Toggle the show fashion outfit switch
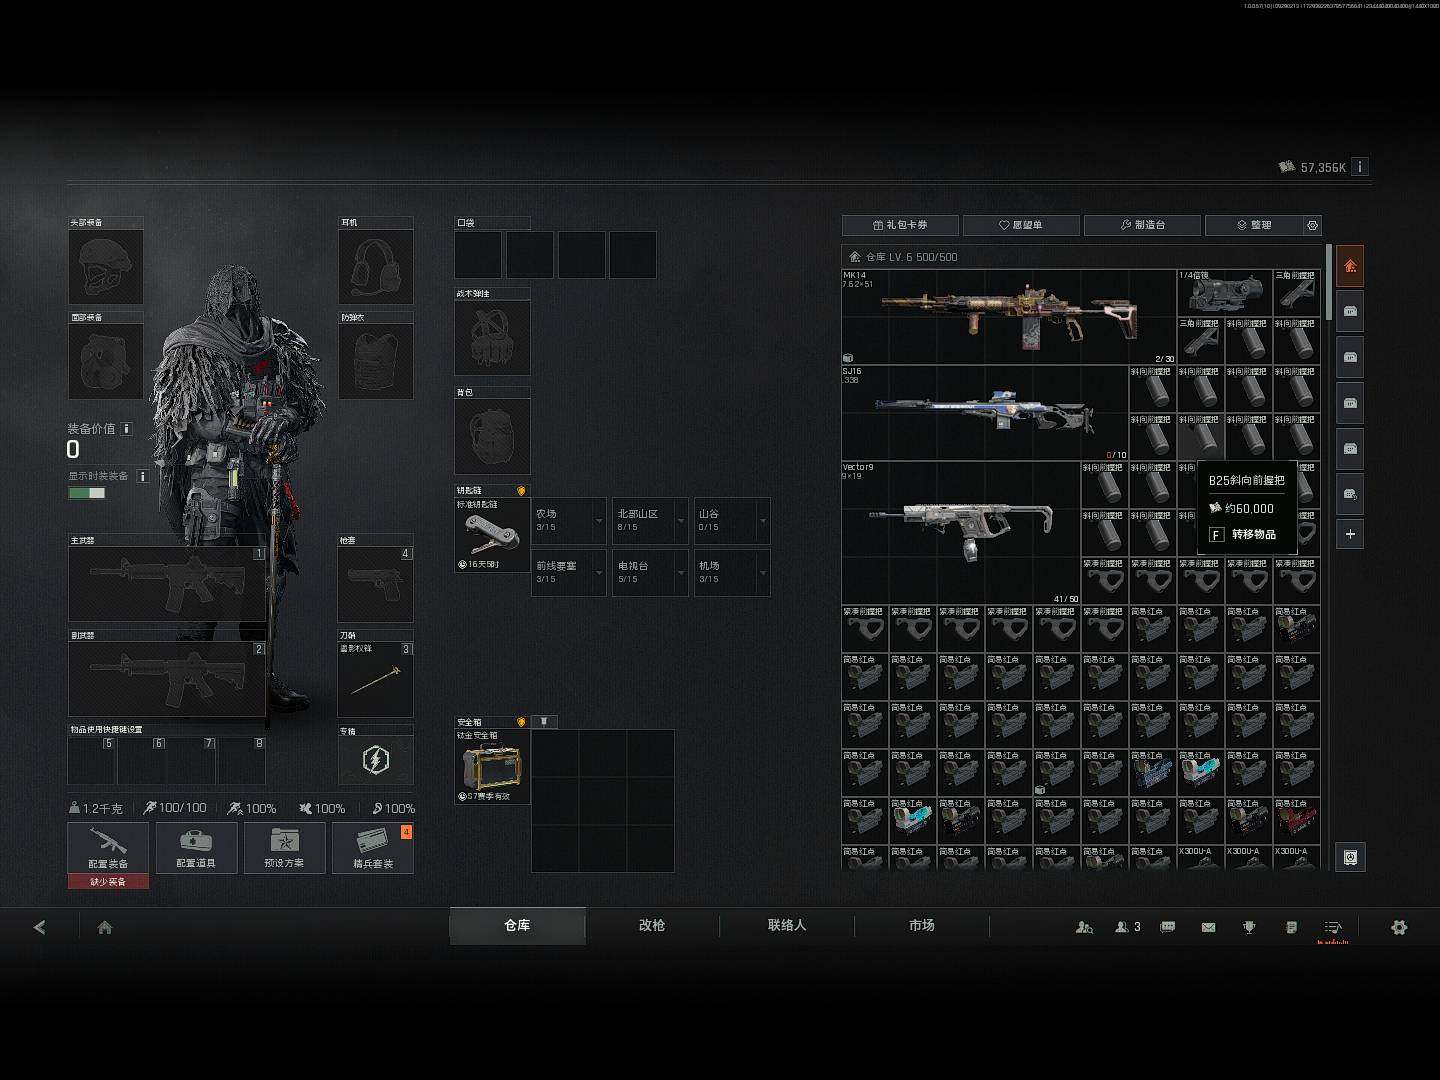Screen dimensions: 1440x1080 87,493
